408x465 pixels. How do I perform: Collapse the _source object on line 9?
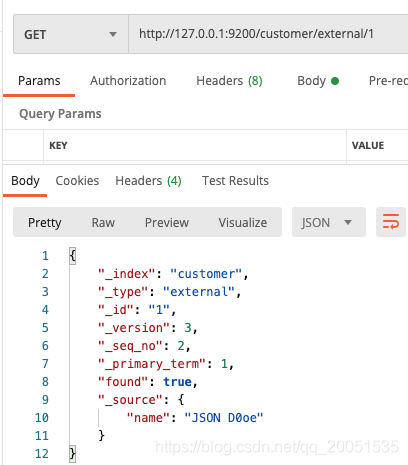point(181,400)
